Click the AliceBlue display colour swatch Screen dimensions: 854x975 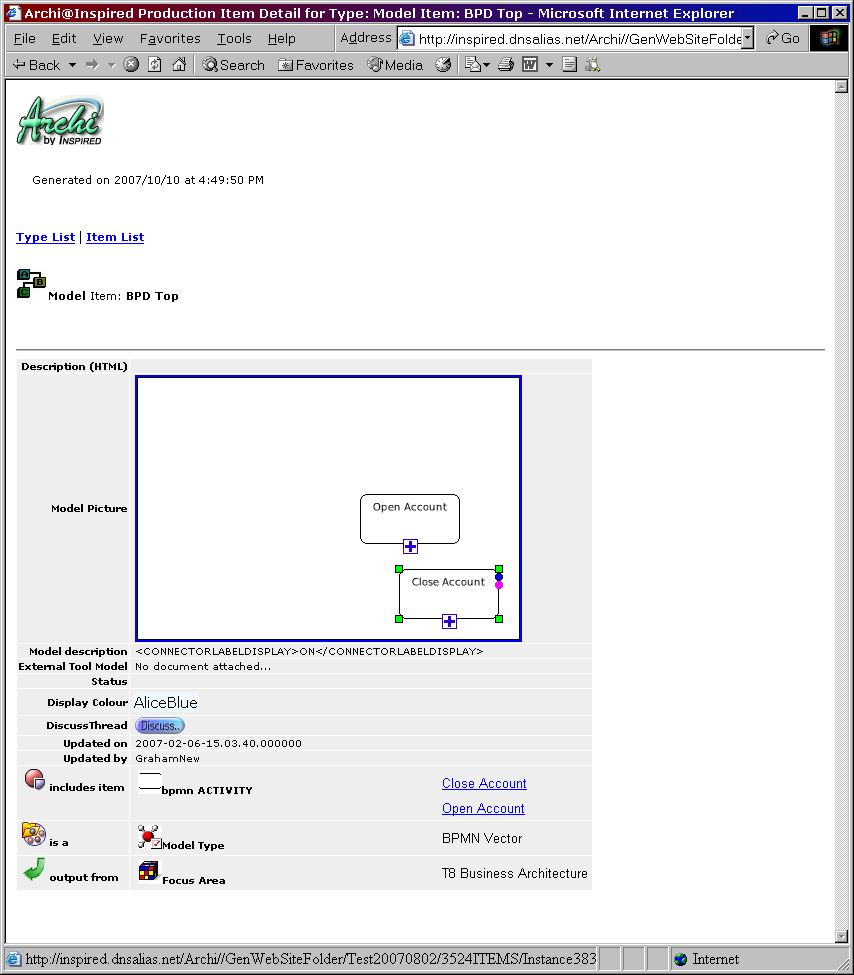point(166,703)
